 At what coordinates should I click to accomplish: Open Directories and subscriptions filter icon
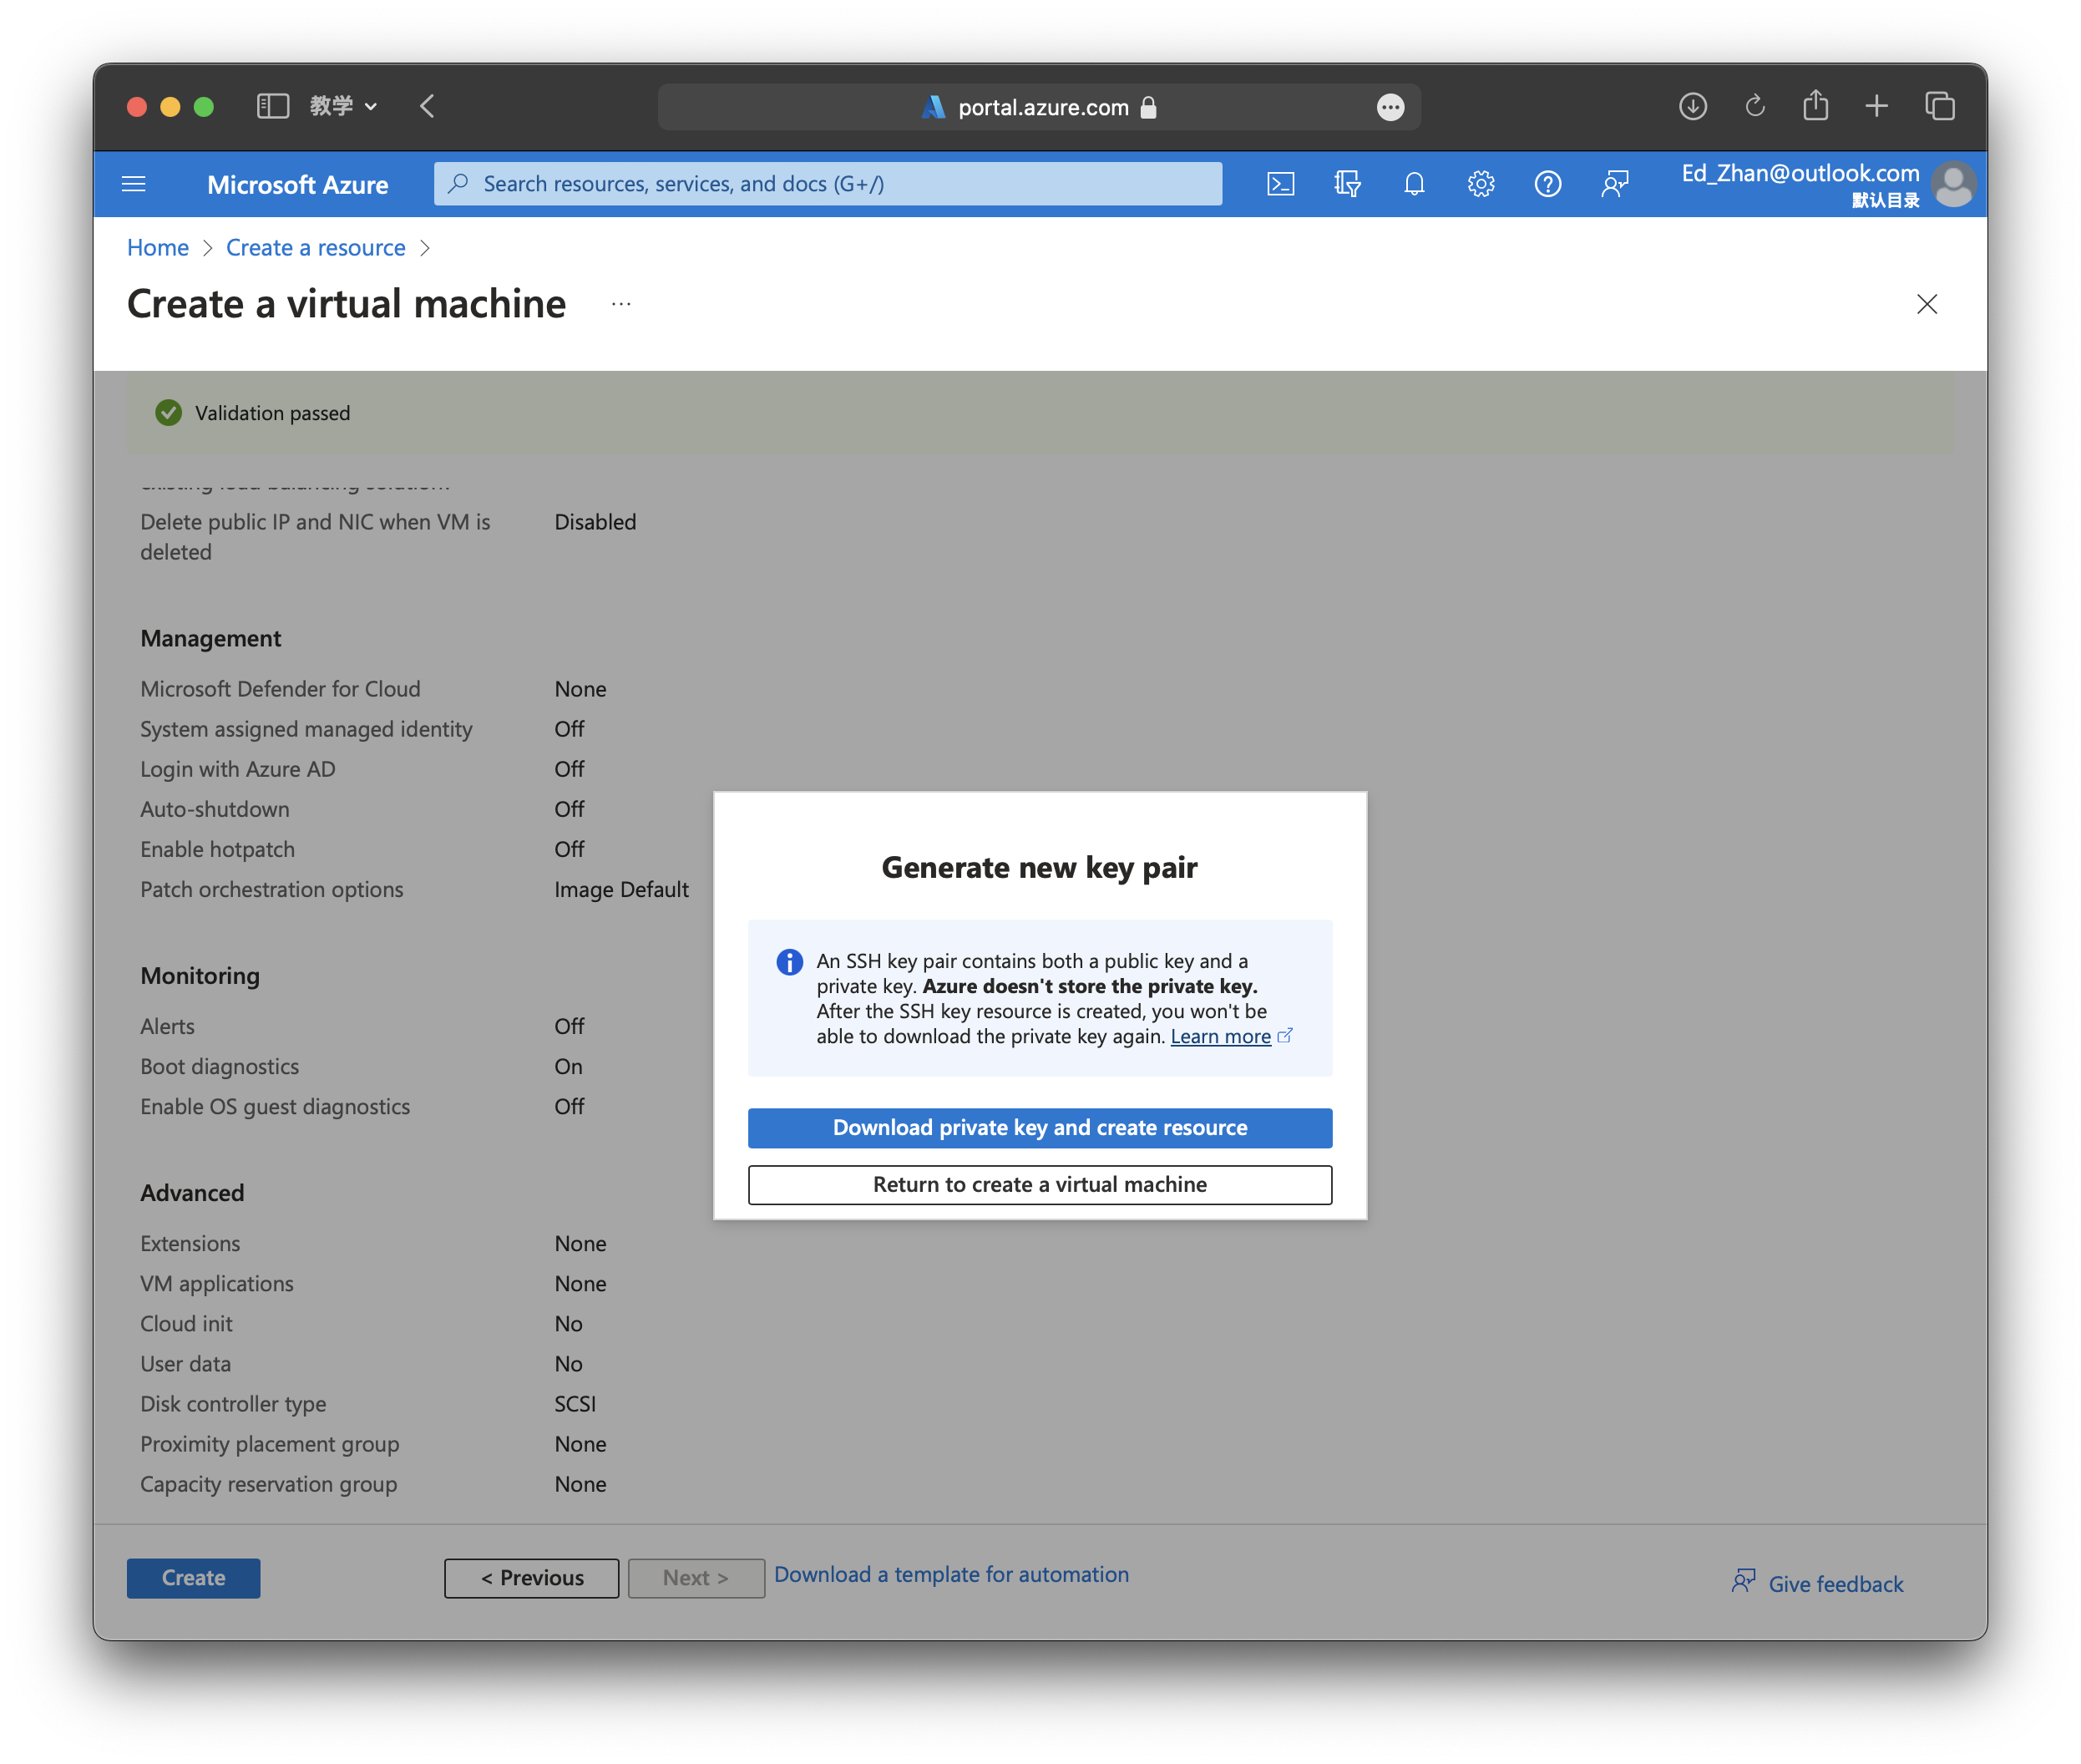coord(1347,184)
